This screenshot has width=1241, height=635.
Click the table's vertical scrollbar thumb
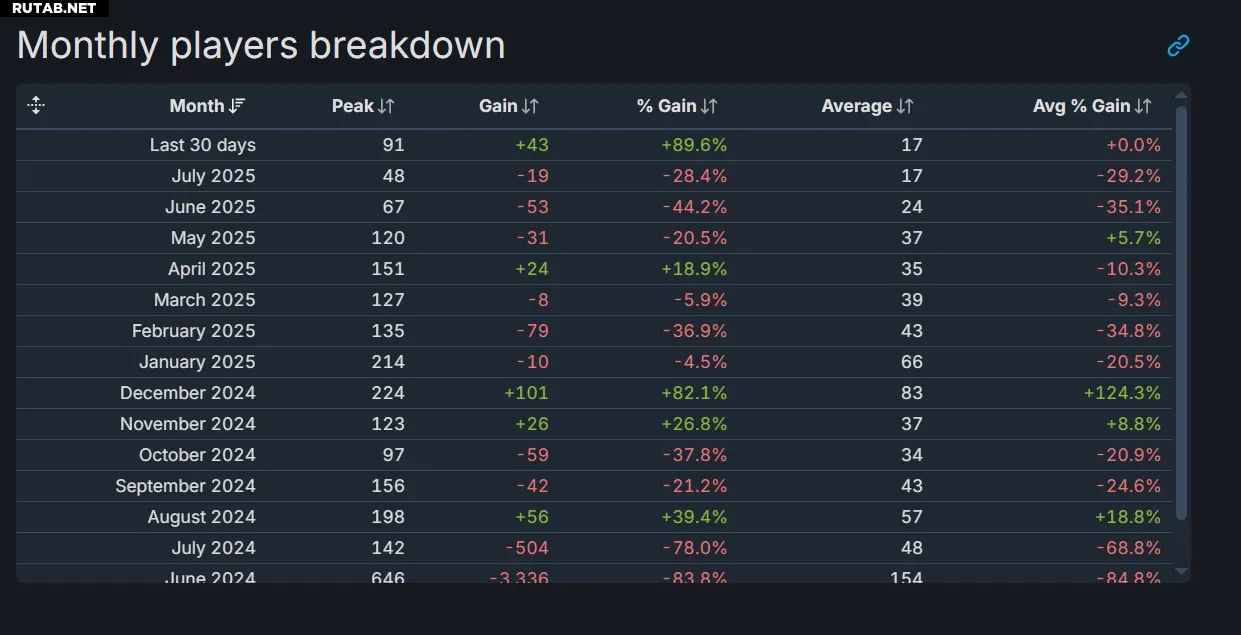(x=1181, y=313)
